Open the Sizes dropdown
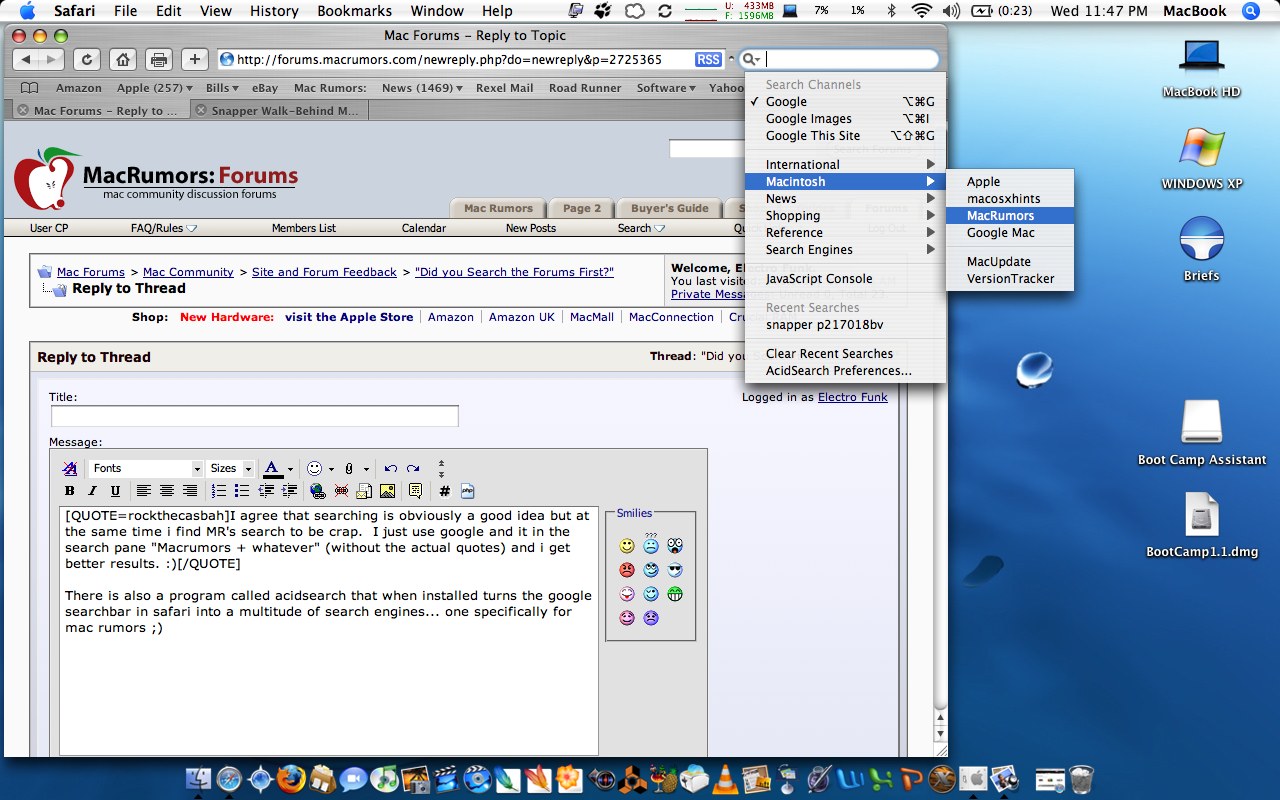Screen dimensions: 1280x800 (x=230, y=468)
